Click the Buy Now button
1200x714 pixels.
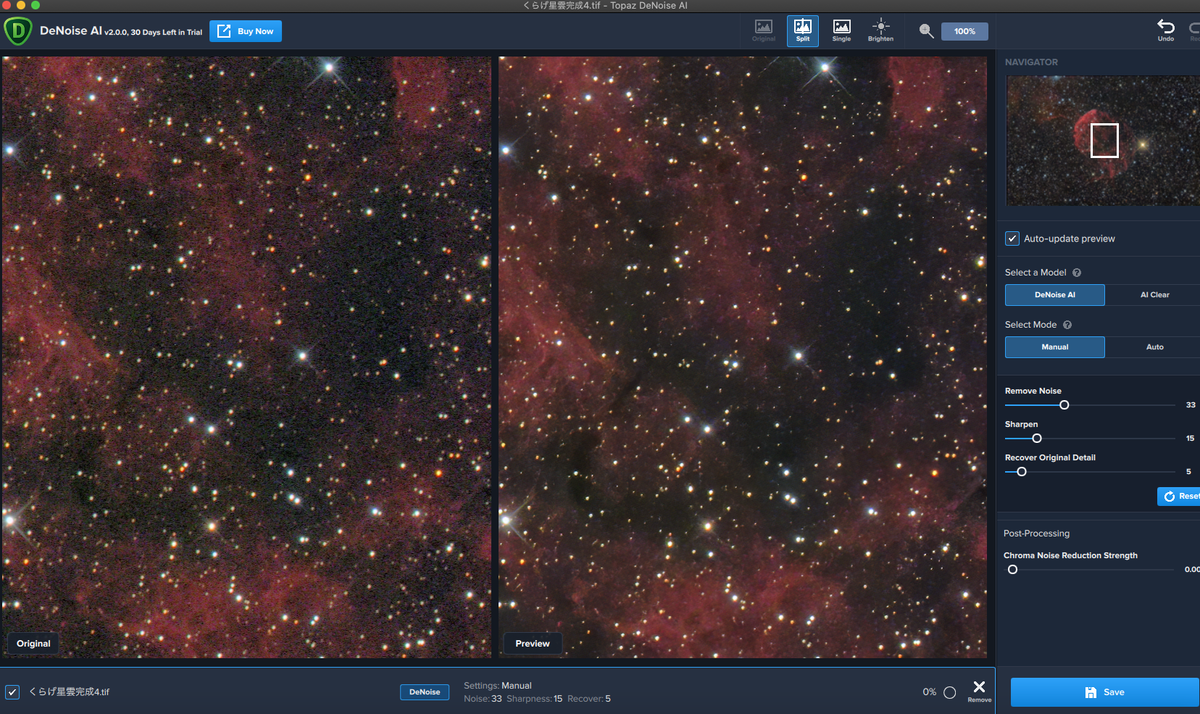pos(245,31)
